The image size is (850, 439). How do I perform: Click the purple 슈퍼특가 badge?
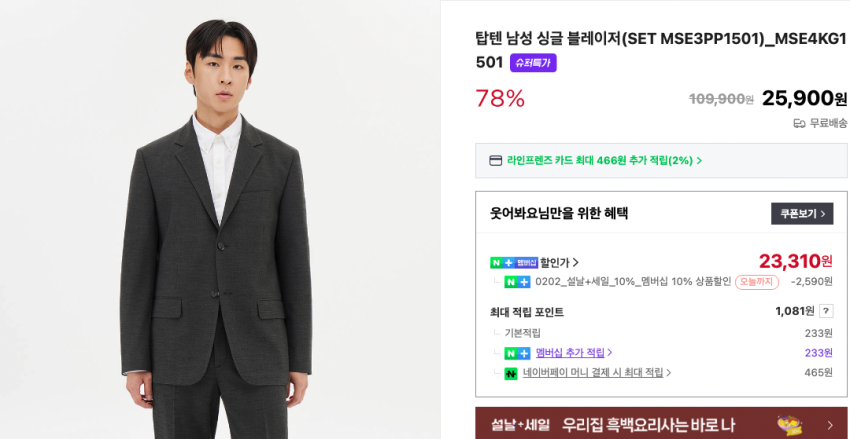tap(533, 63)
